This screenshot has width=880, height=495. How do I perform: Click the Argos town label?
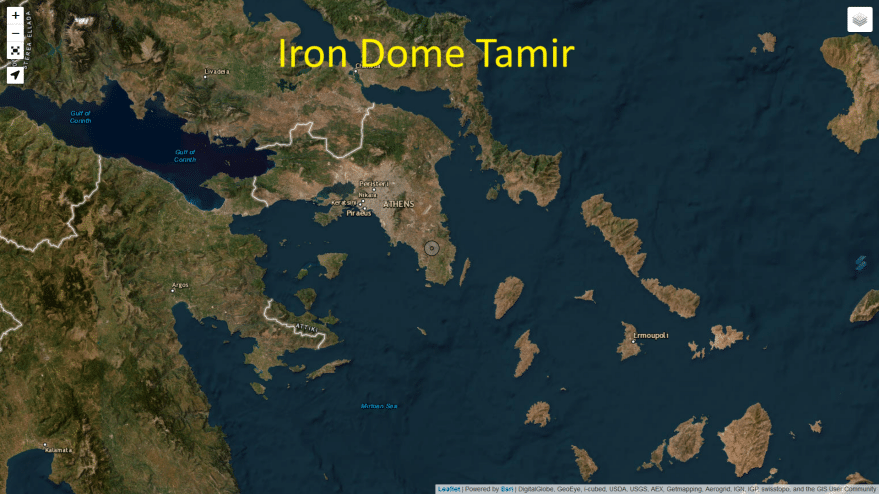click(x=180, y=285)
